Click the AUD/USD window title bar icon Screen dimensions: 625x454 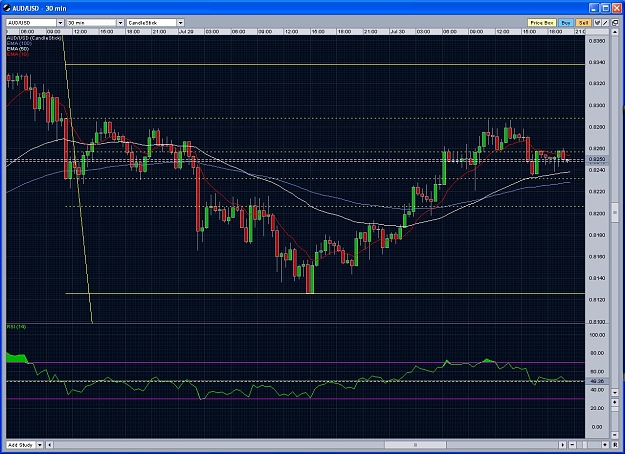7,8
